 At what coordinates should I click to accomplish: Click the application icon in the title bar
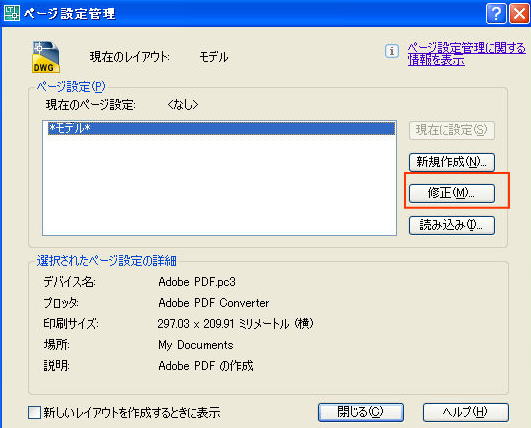[x=12, y=13]
